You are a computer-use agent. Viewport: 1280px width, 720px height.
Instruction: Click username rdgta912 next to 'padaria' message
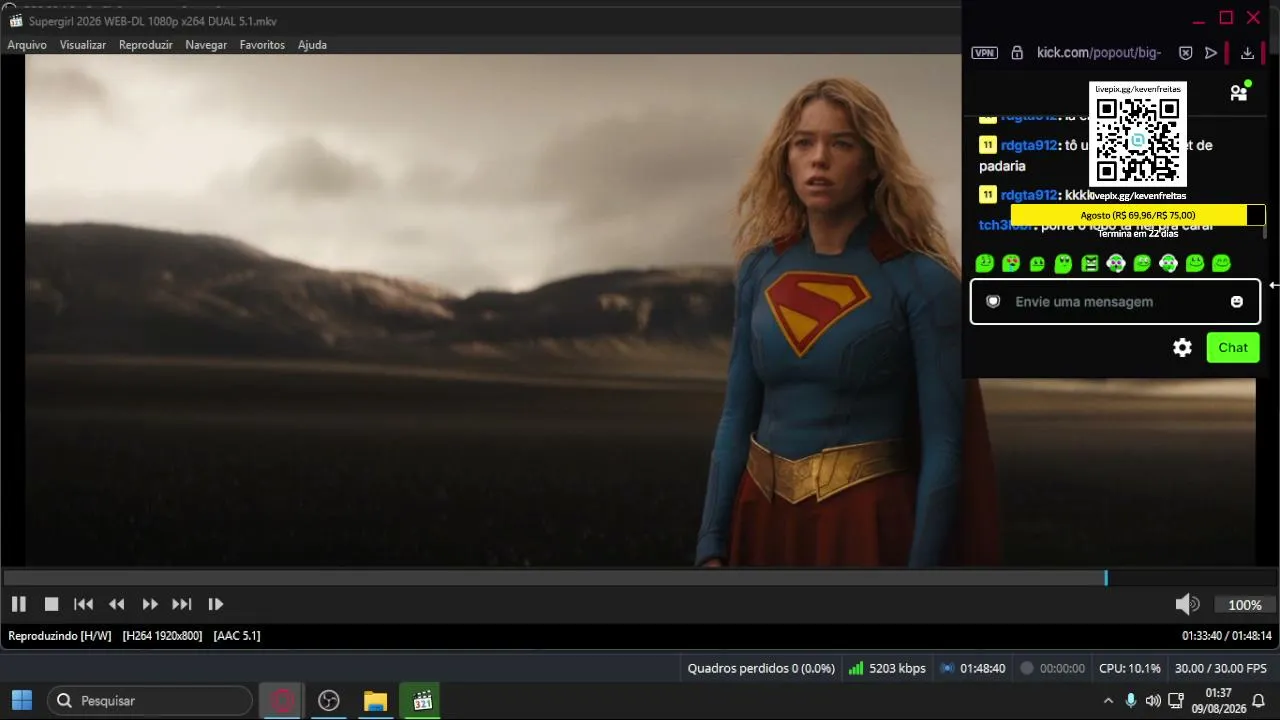1029,145
